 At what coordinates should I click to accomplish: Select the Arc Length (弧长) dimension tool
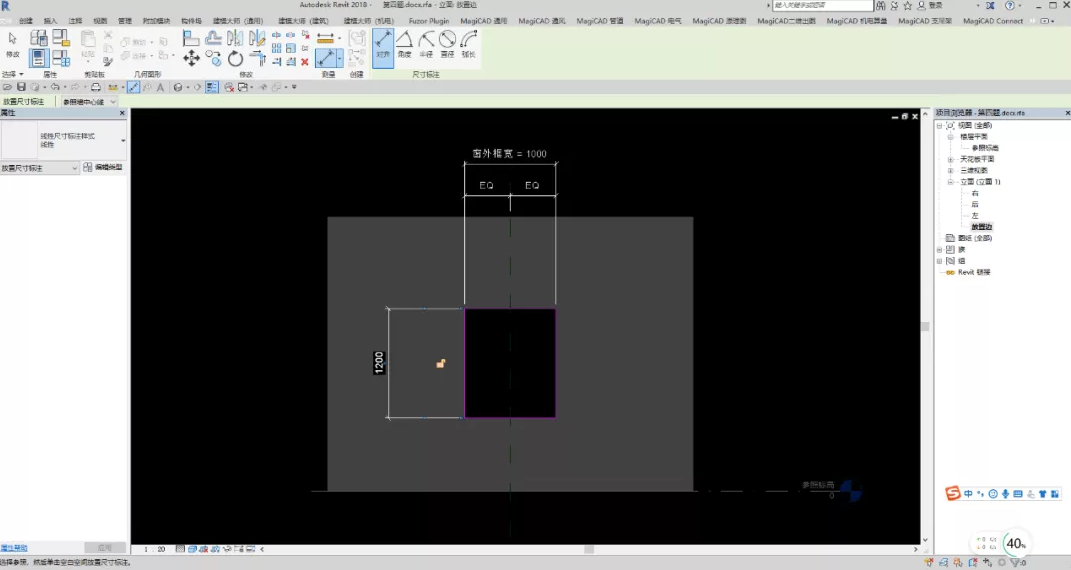pyautogui.click(x=469, y=45)
